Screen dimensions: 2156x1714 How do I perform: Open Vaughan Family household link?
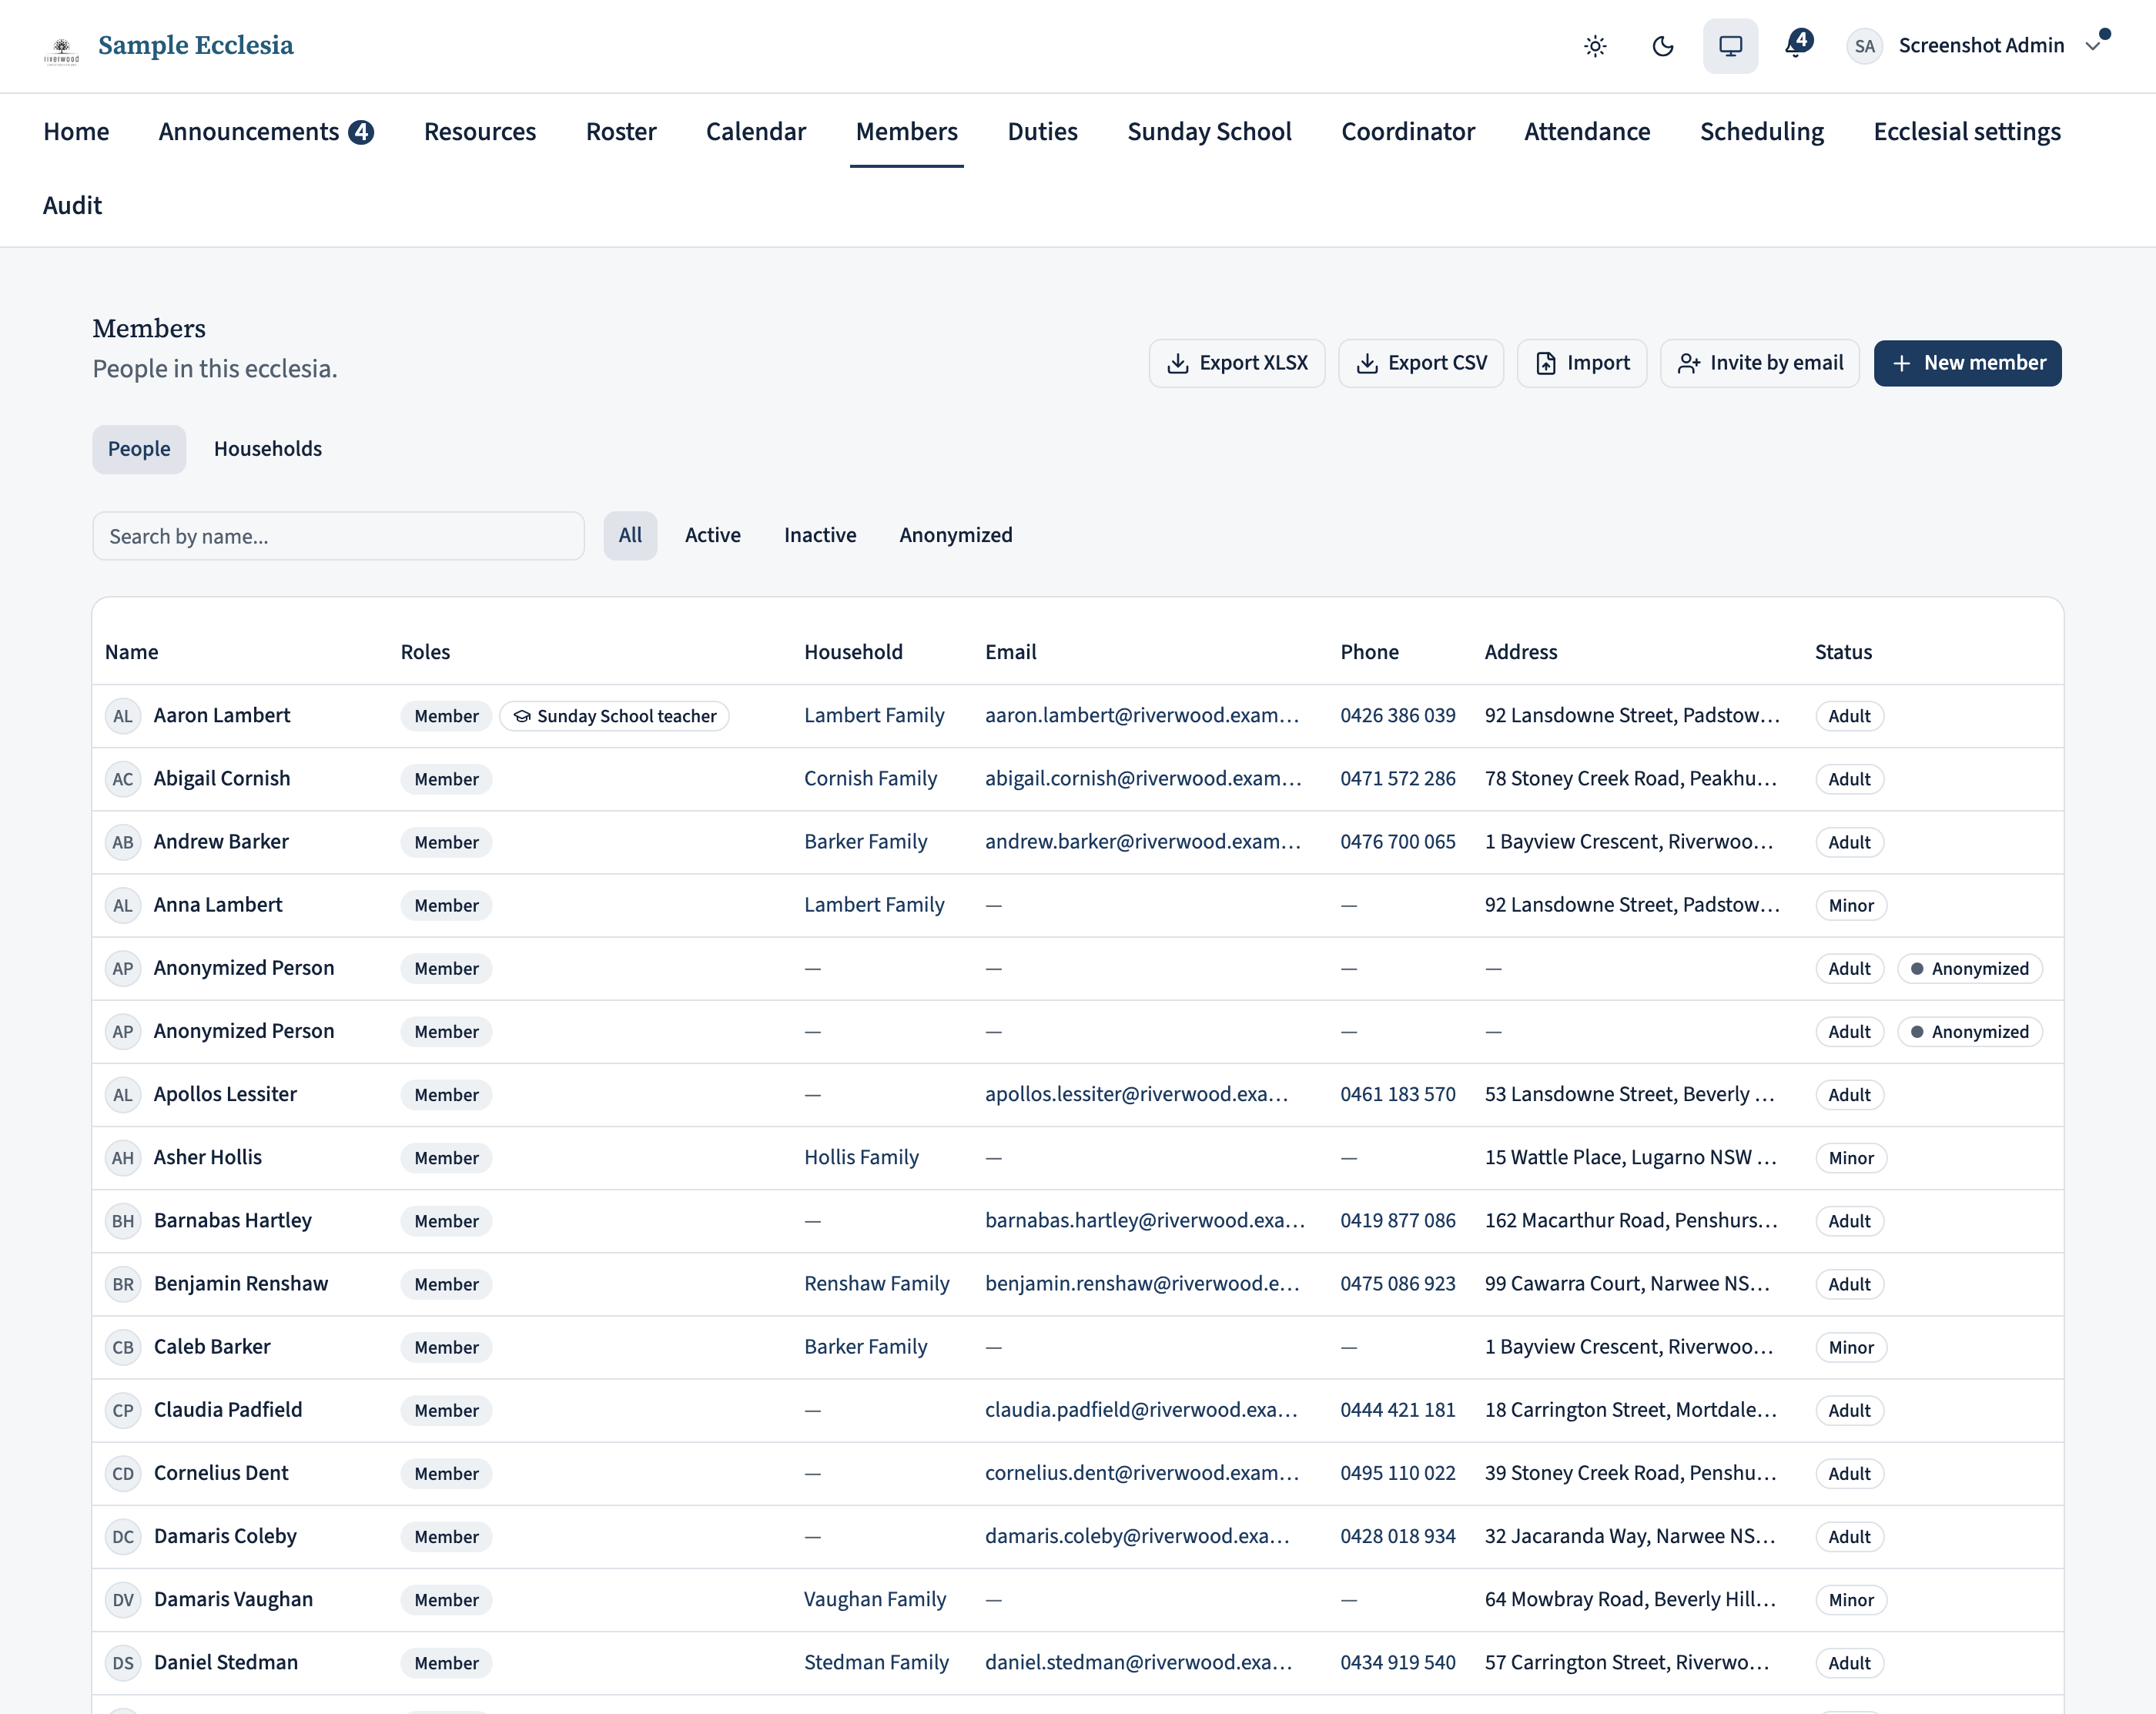(875, 1599)
